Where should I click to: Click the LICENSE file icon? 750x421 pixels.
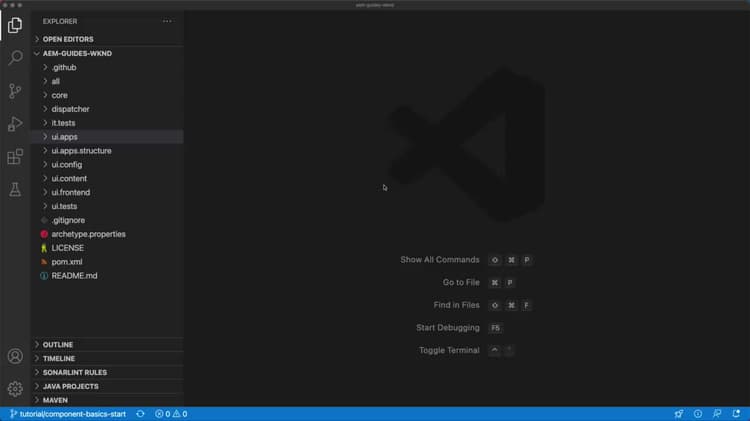44,248
